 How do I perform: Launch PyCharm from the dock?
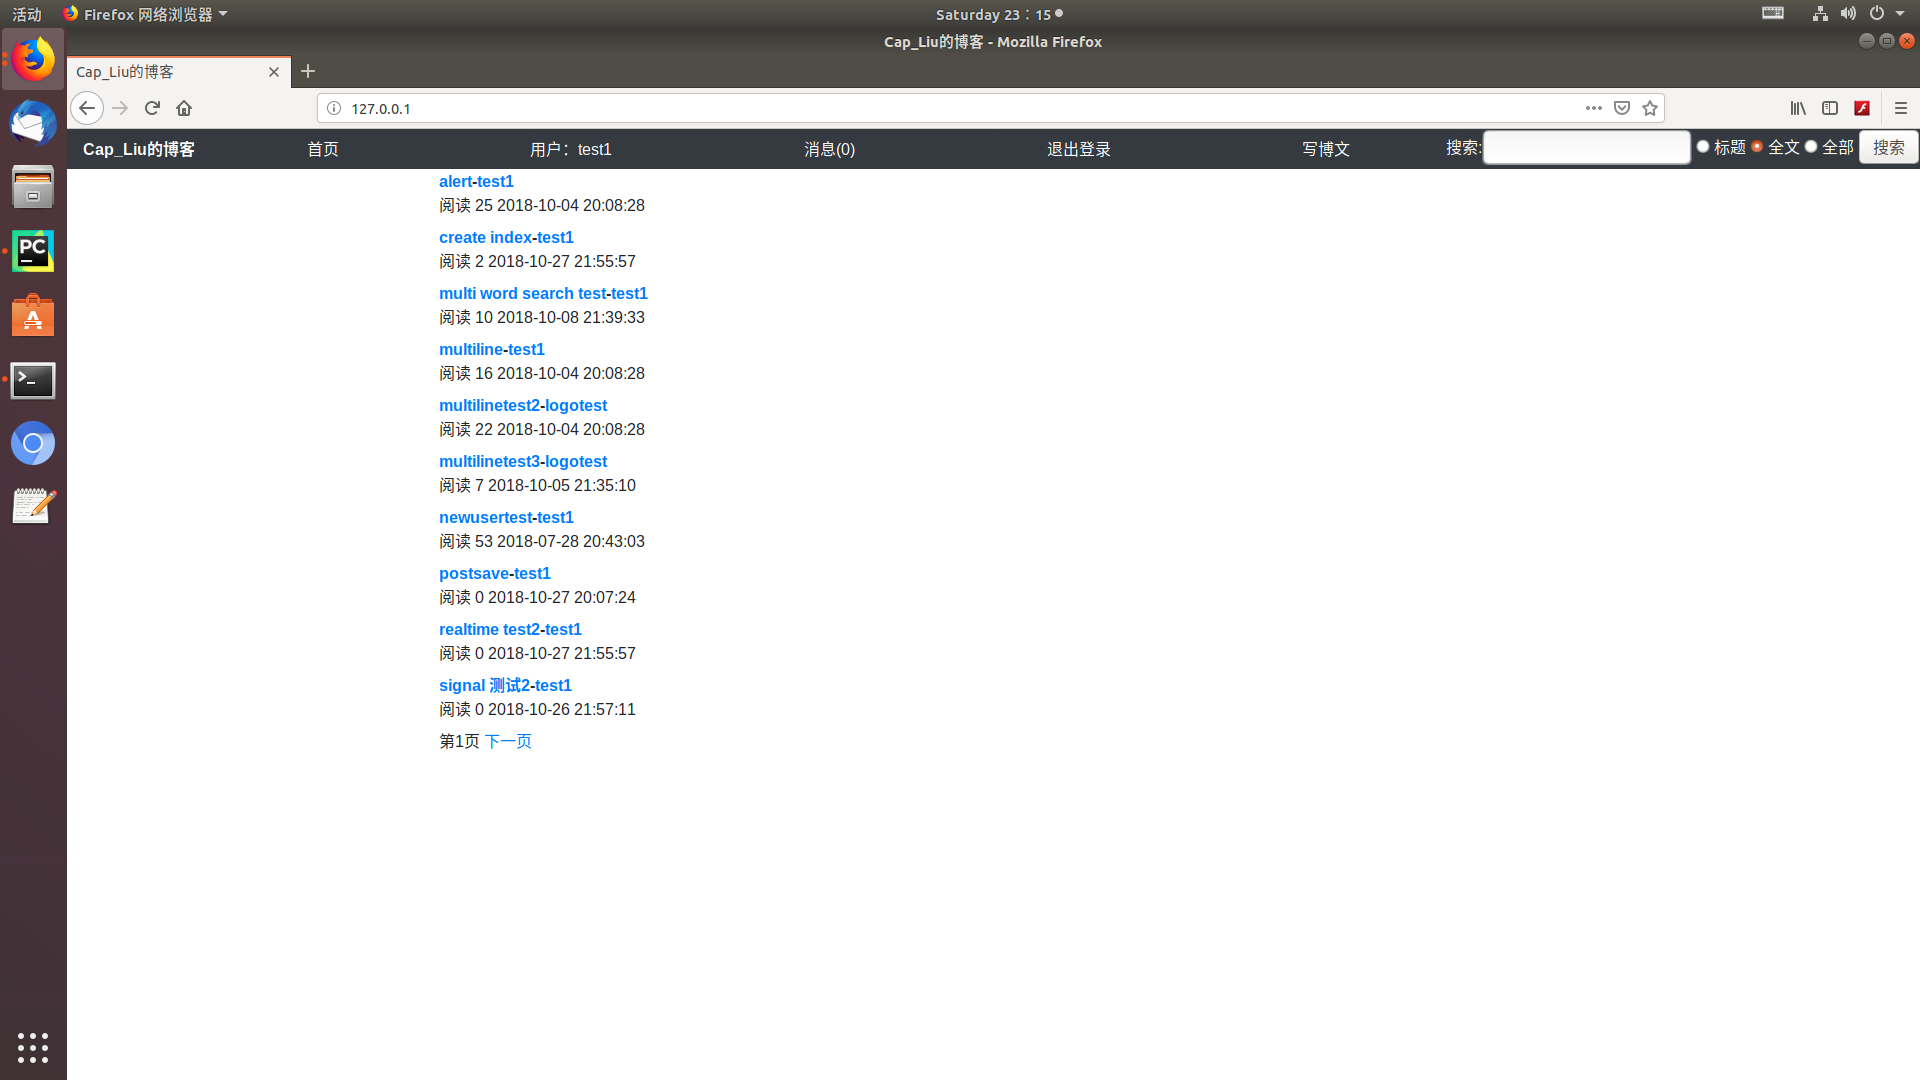tap(33, 251)
